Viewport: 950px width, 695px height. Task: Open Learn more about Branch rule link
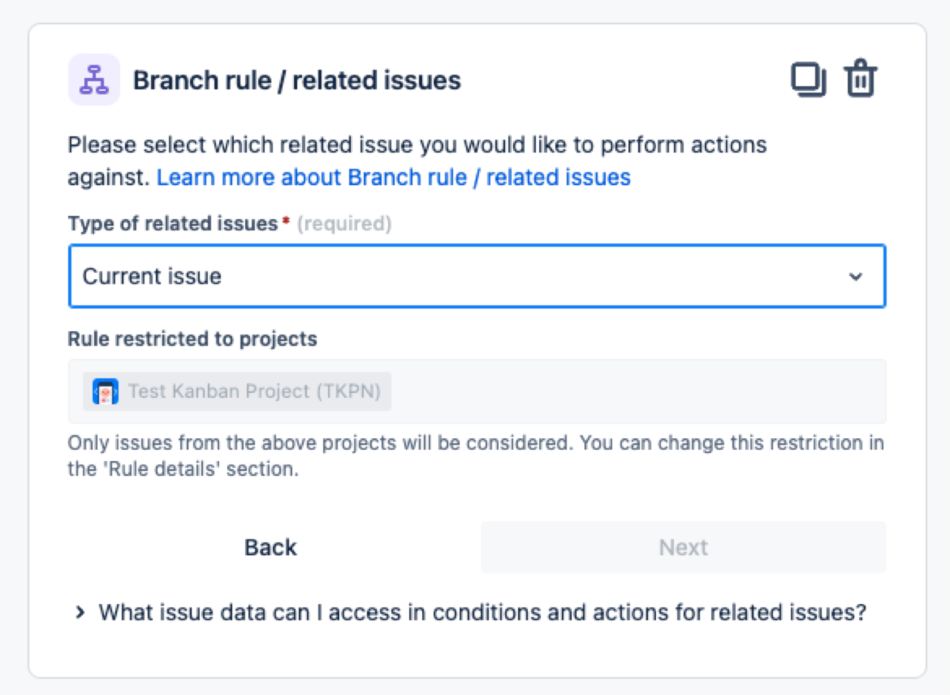point(393,178)
